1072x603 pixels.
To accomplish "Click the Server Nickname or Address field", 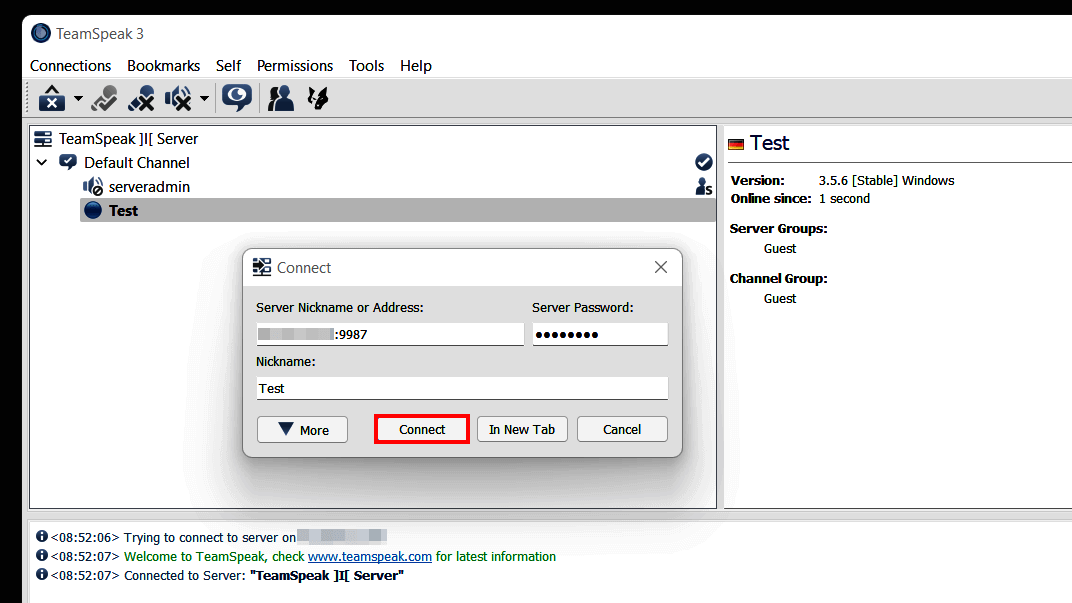I will pyautogui.click(x=390, y=334).
